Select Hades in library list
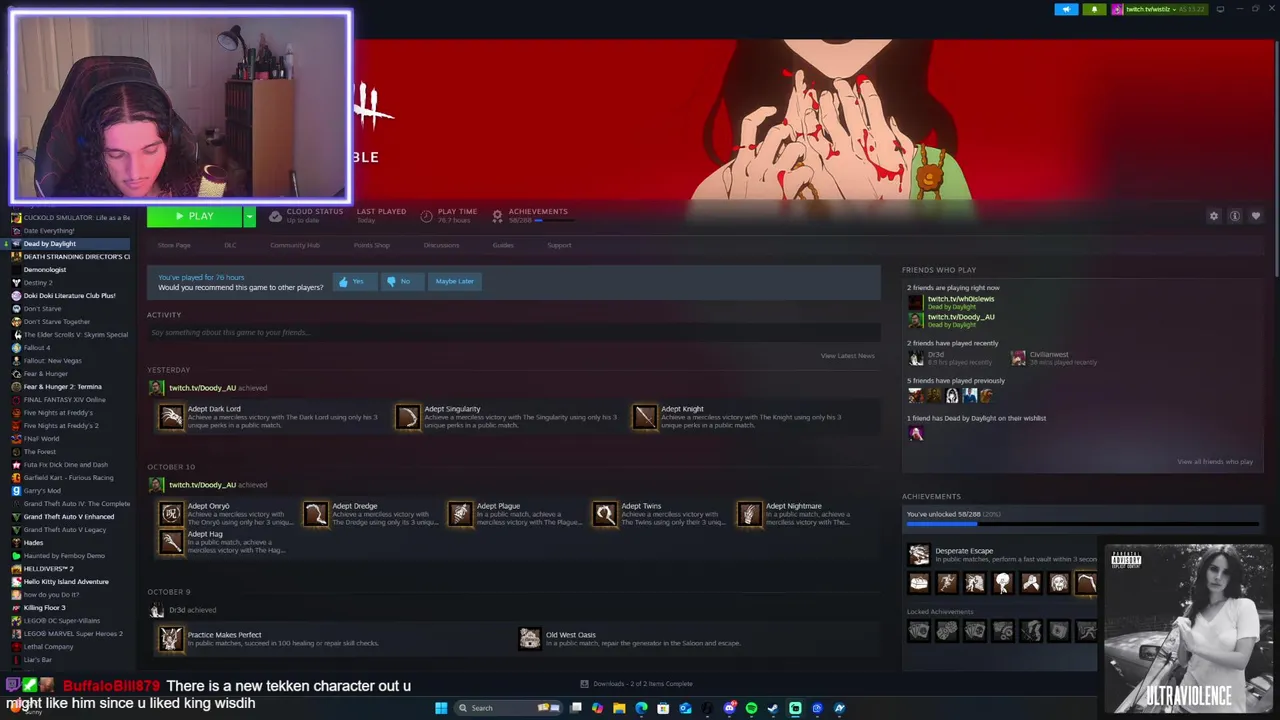Image resolution: width=1280 pixels, height=720 pixels. tap(33, 543)
